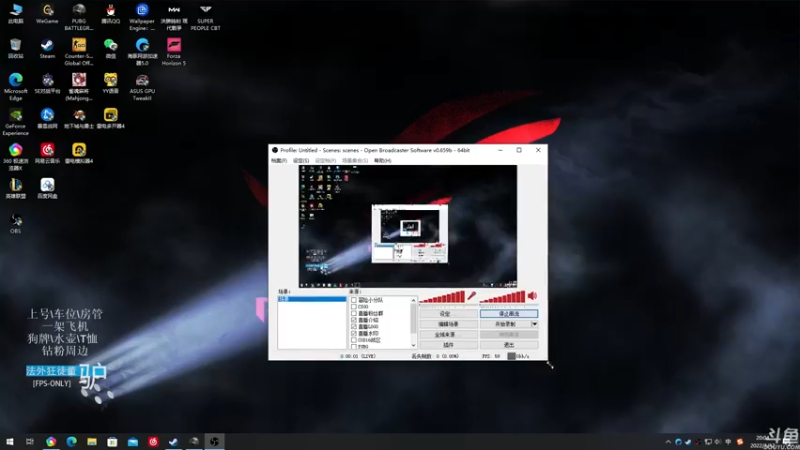Open Steam from the taskbar
Image resolution: width=800 pixels, height=450 pixels.
(x=173, y=441)
